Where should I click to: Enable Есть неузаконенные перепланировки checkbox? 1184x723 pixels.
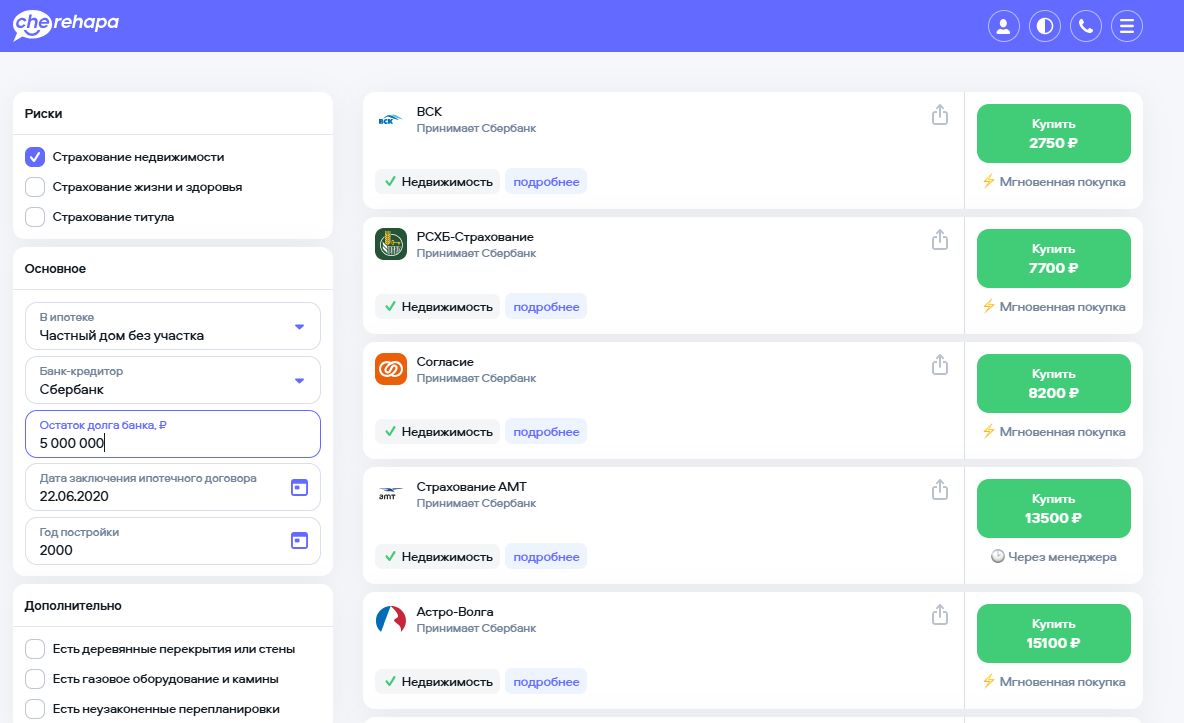(x=35, y=709)
